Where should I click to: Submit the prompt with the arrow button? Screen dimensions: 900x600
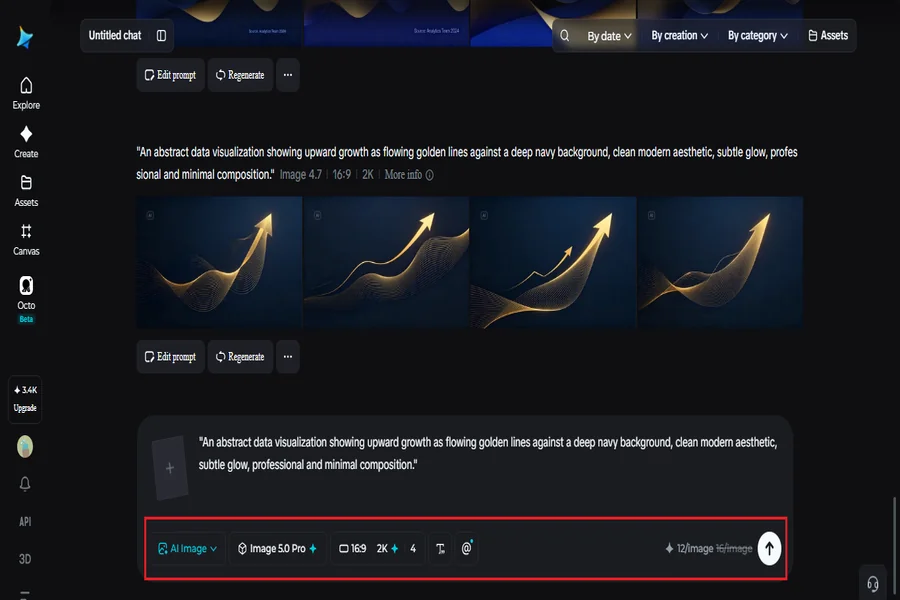point(769,548)
